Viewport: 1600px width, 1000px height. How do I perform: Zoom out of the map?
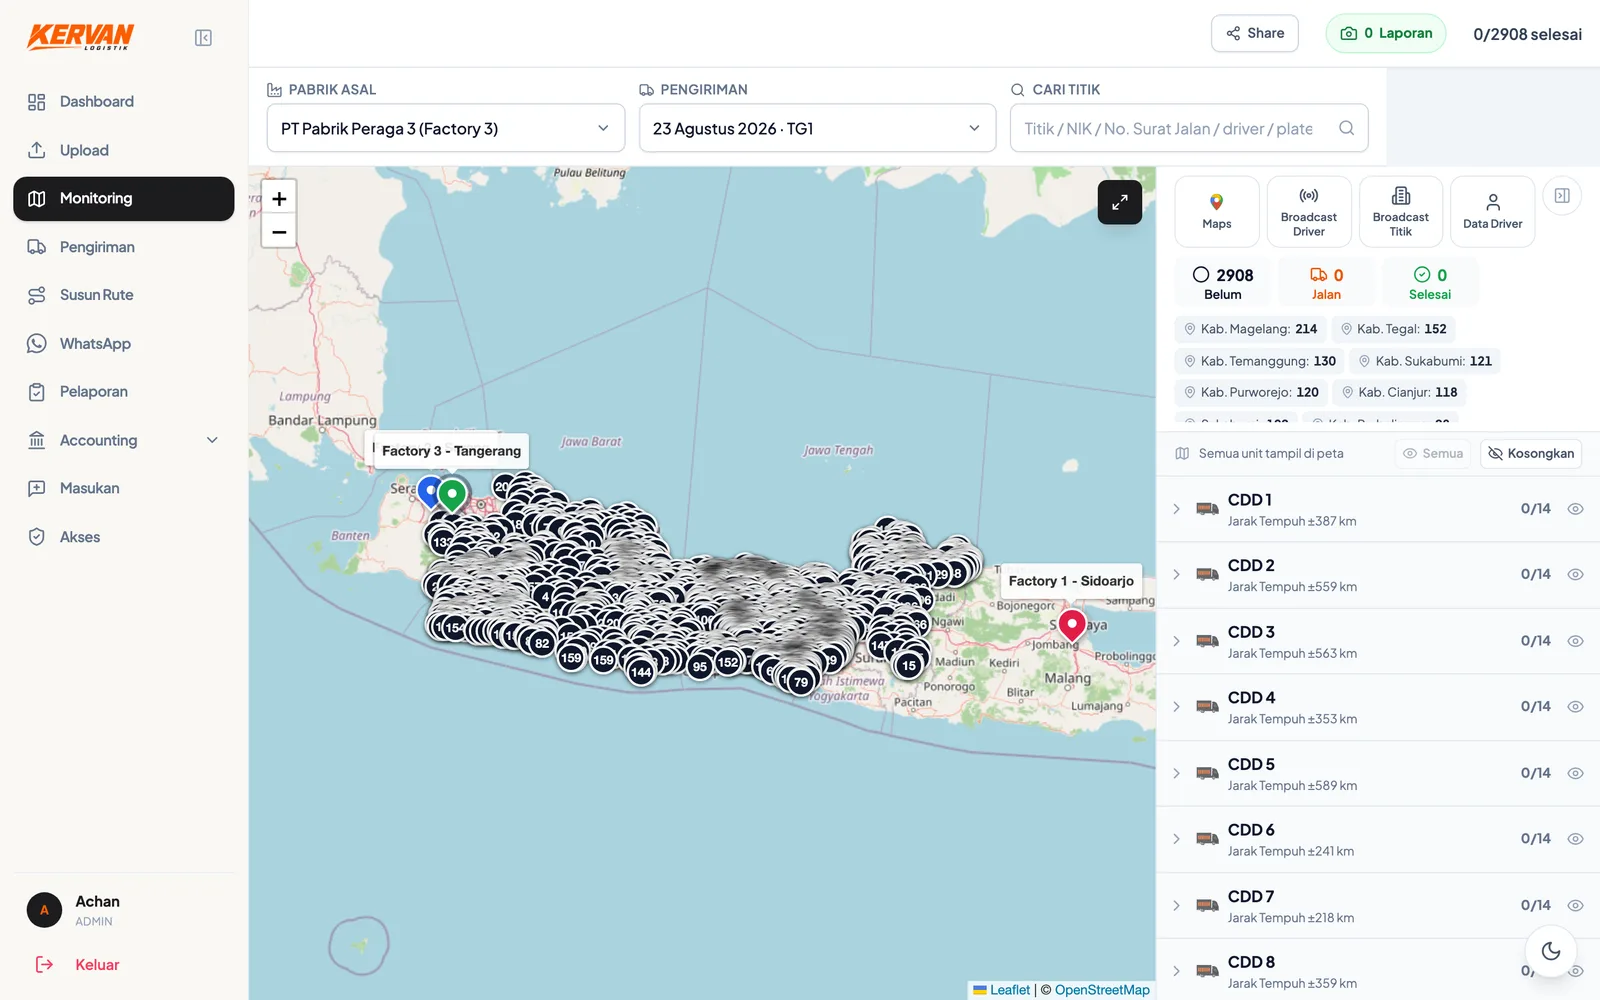click(x=279, y=232)
